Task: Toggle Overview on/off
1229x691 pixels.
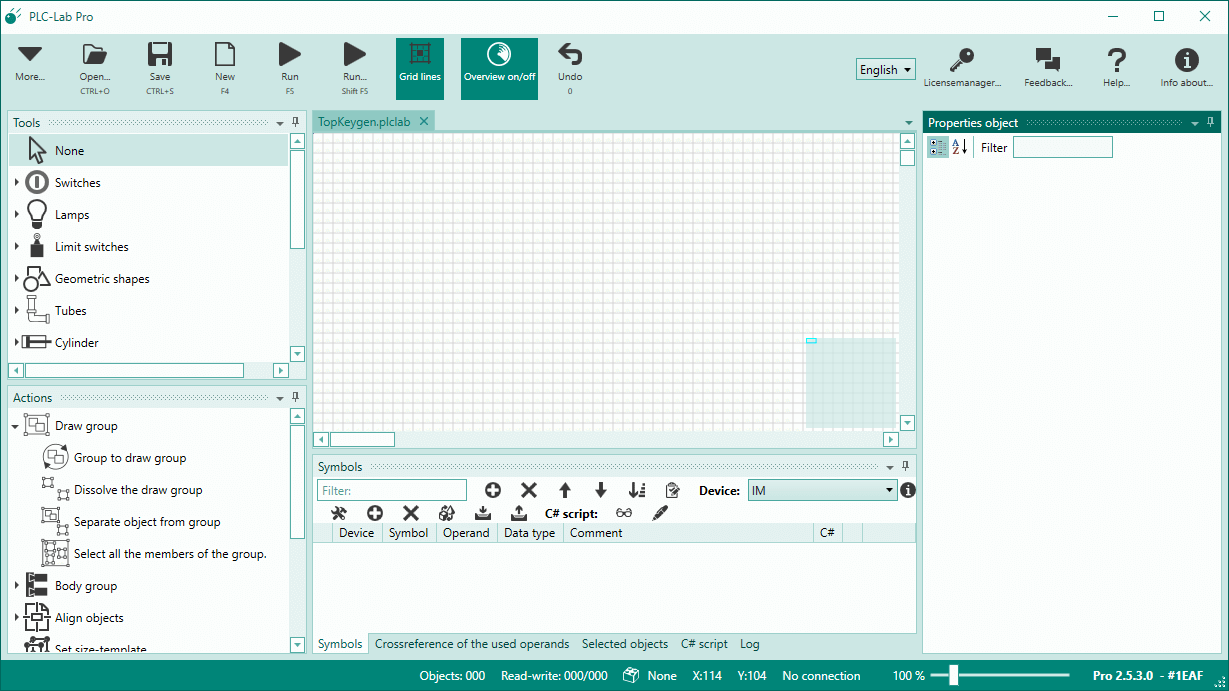Action: [499, 68]
